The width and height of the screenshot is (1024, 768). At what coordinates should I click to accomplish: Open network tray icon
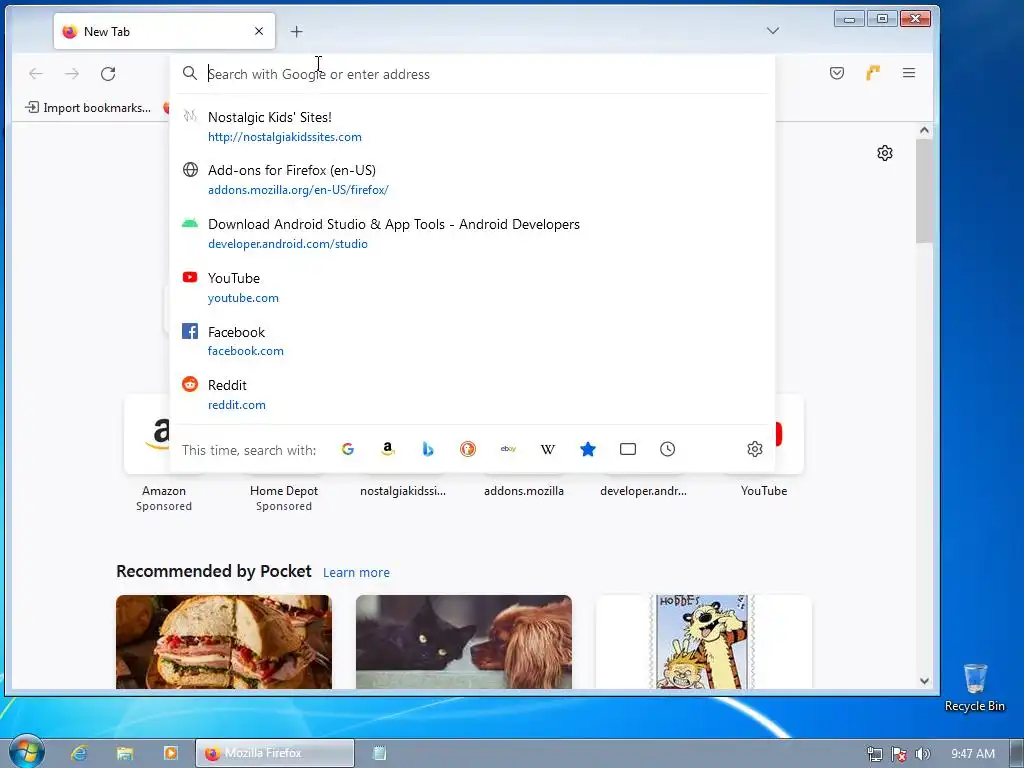874,754
